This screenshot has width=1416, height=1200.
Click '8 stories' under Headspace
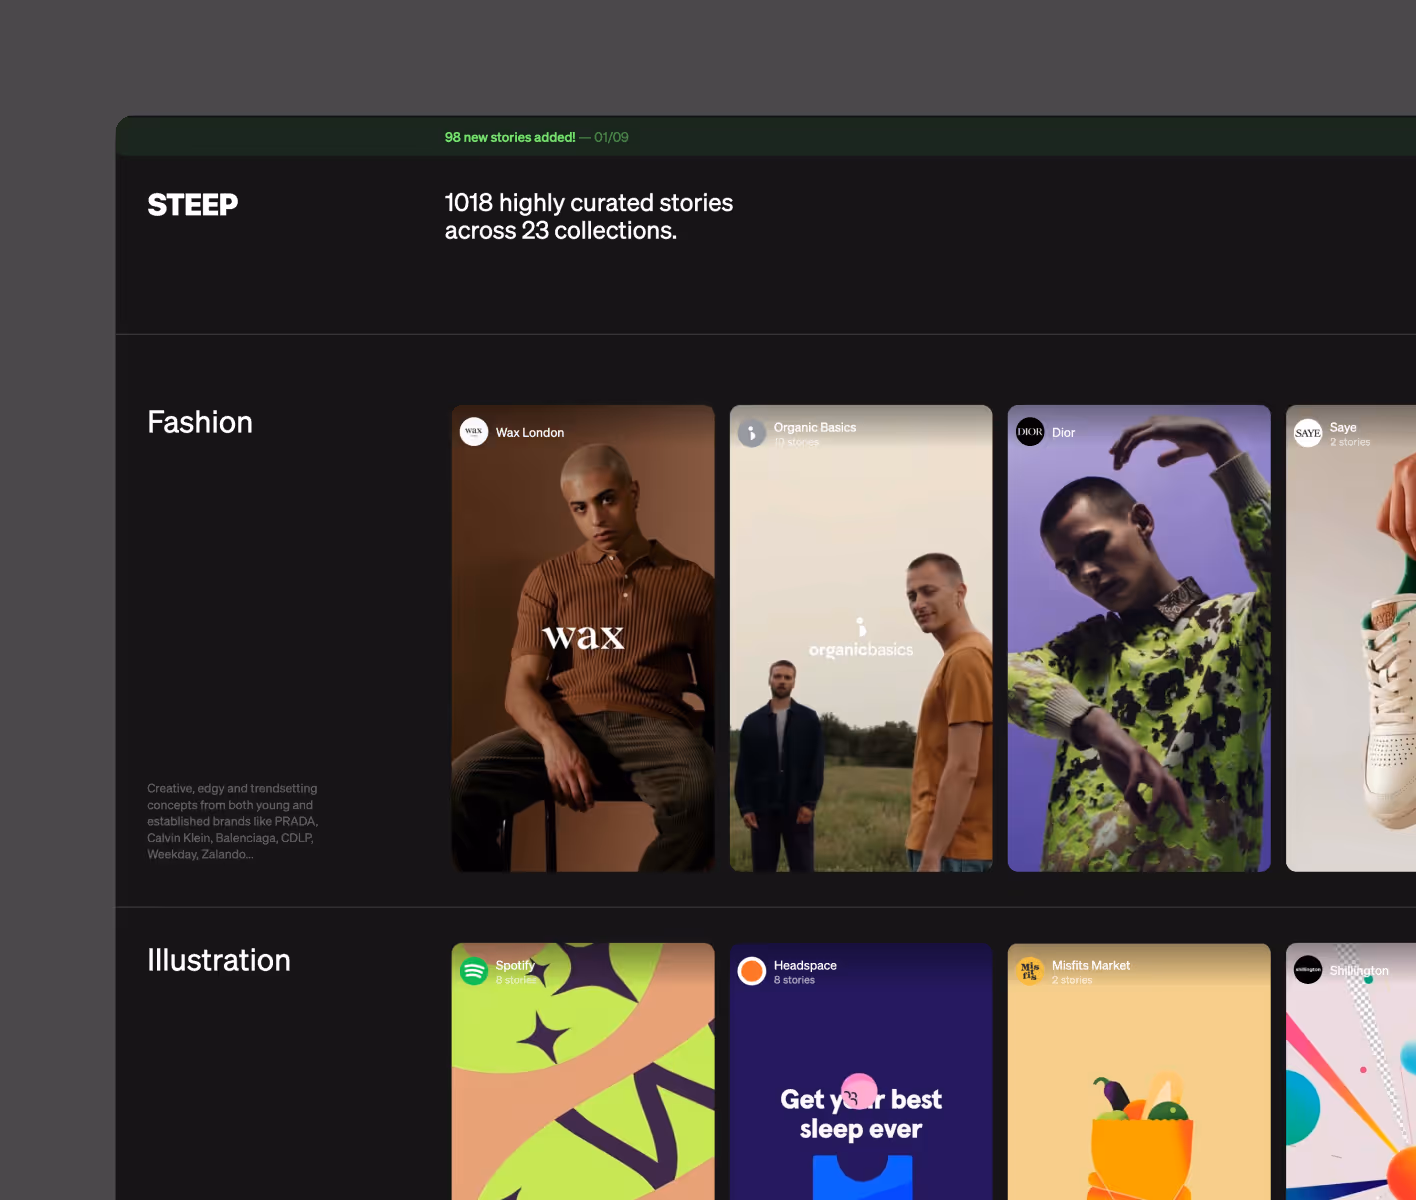(x=794, y=980)
